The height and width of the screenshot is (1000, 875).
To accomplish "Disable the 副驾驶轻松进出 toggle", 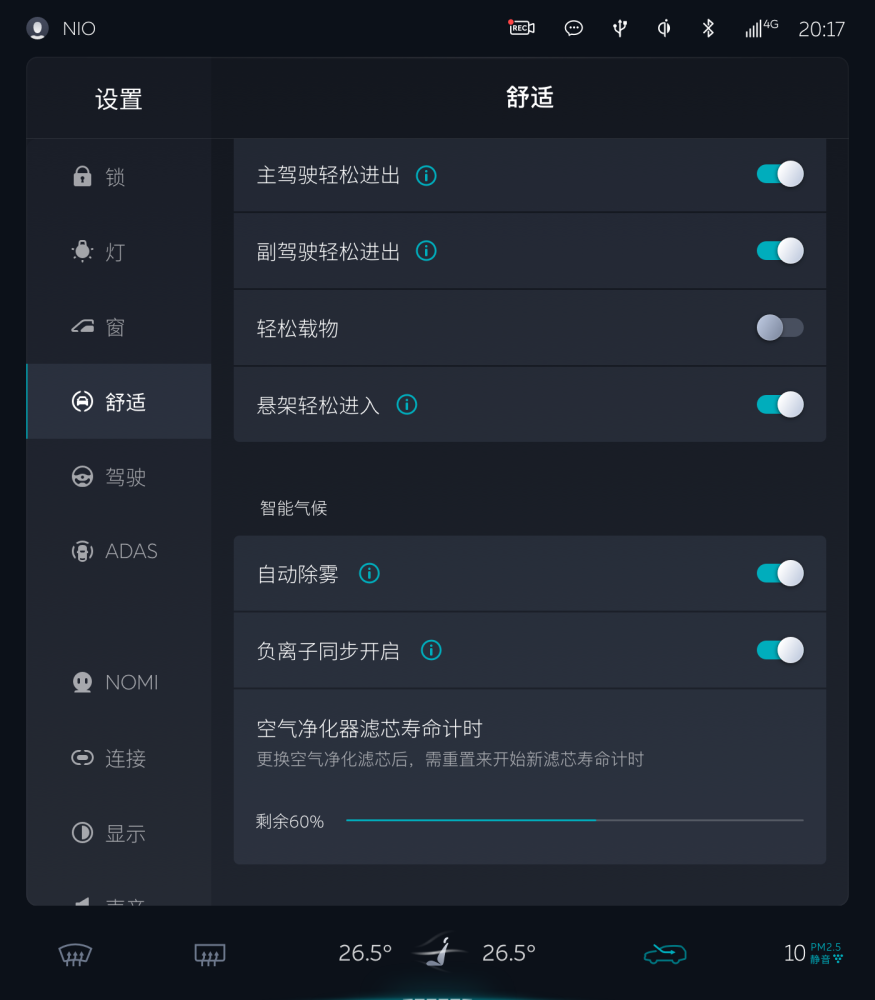I will coord(780,251).
